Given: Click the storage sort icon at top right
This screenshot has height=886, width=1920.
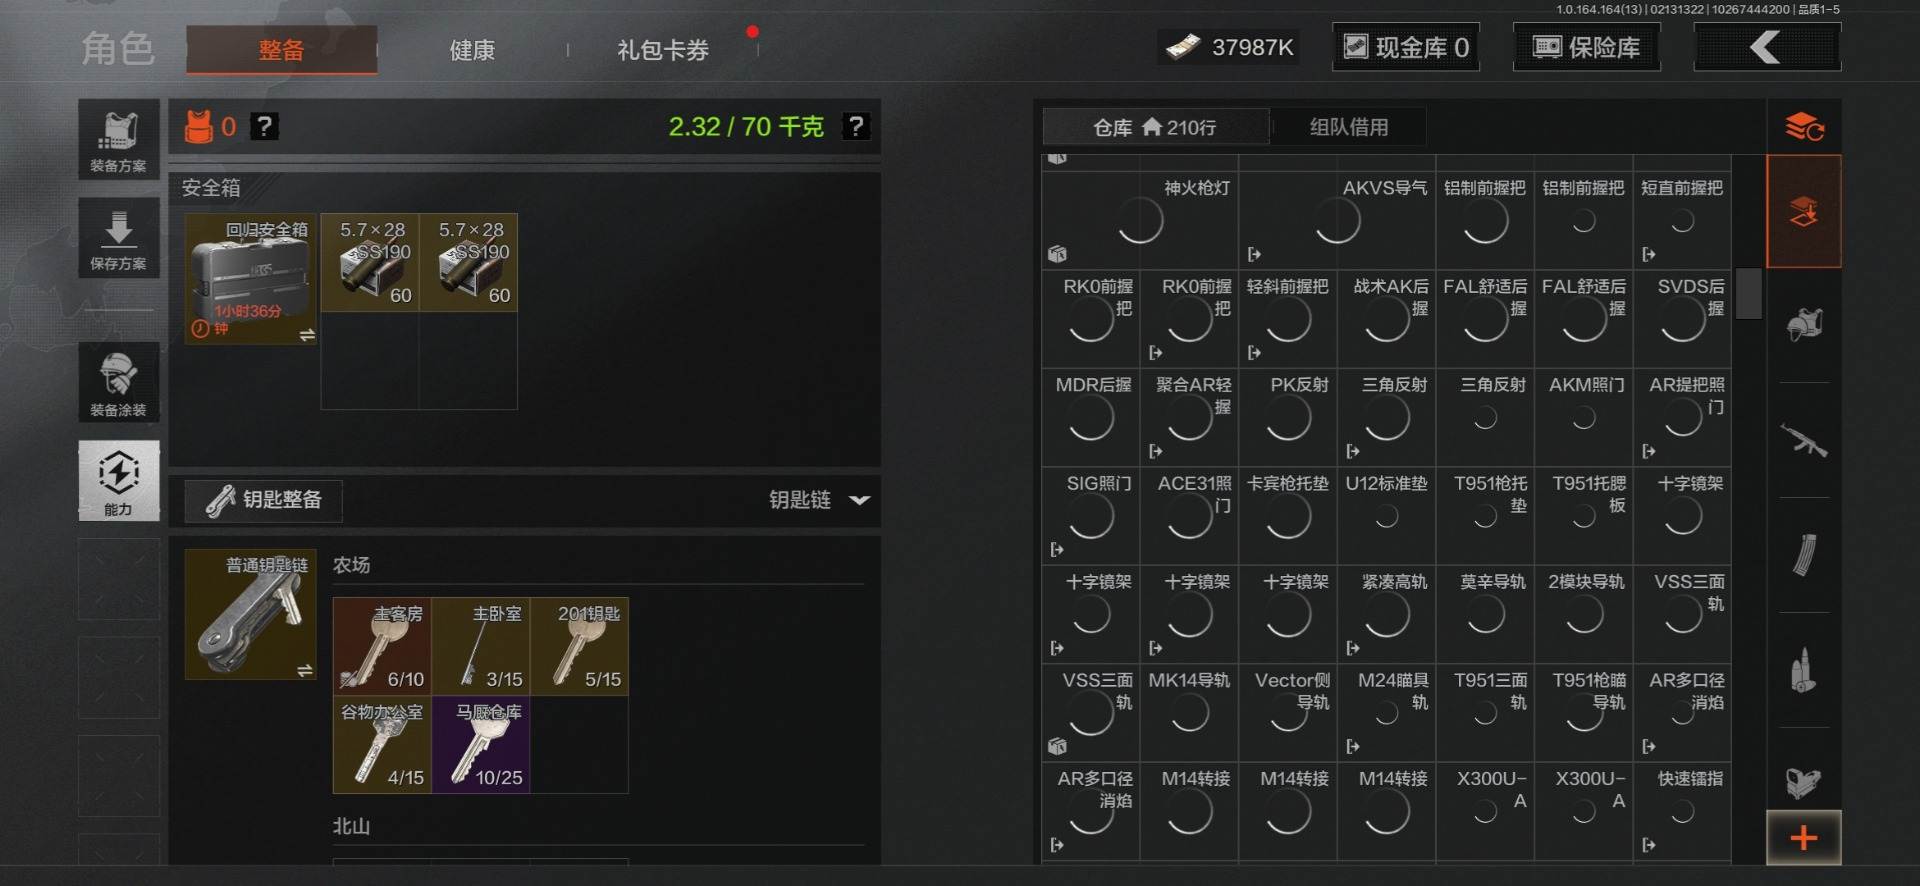Looking at the screenshot, I should (1804, 127).
